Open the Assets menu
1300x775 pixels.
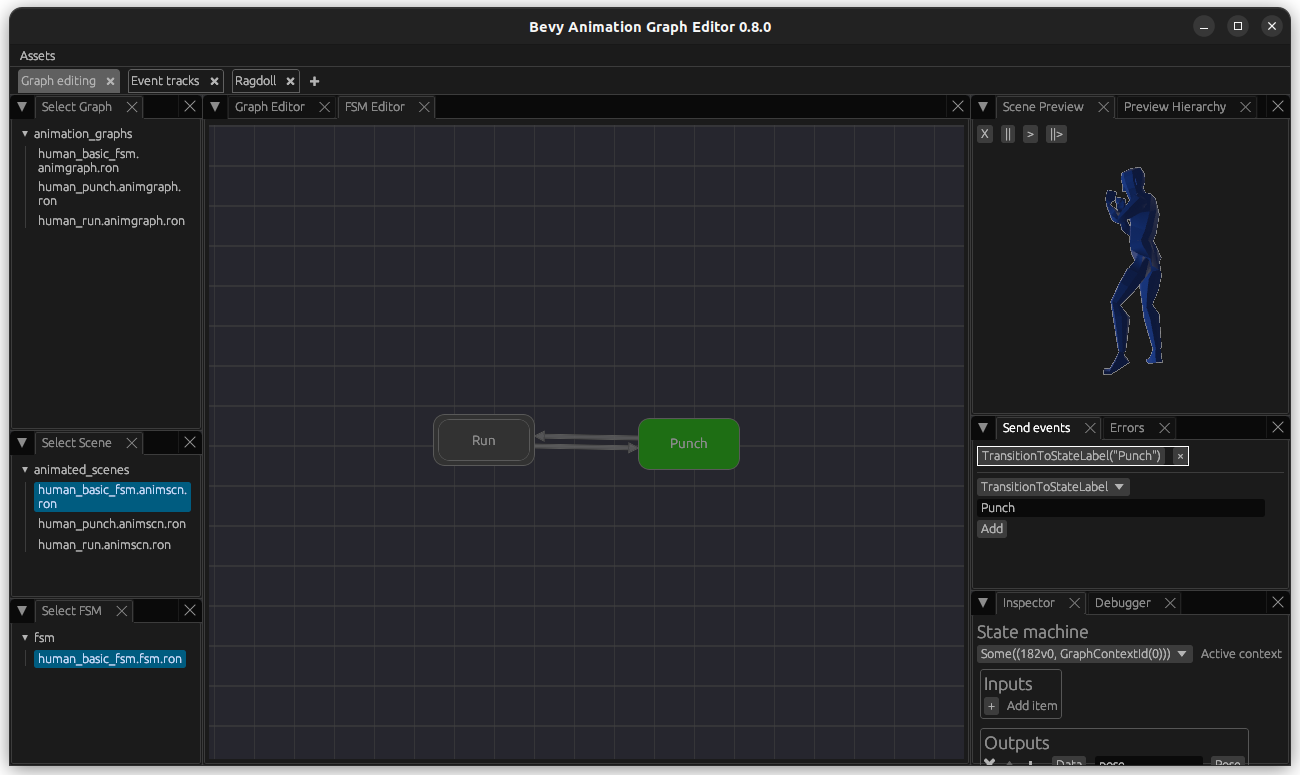point(38,56)
